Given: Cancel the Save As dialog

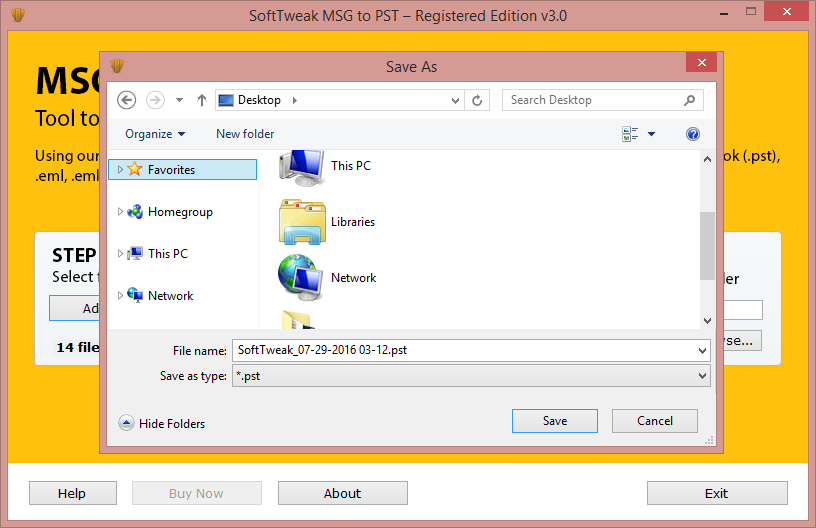Looking at the screenshot, I should 655,421.
